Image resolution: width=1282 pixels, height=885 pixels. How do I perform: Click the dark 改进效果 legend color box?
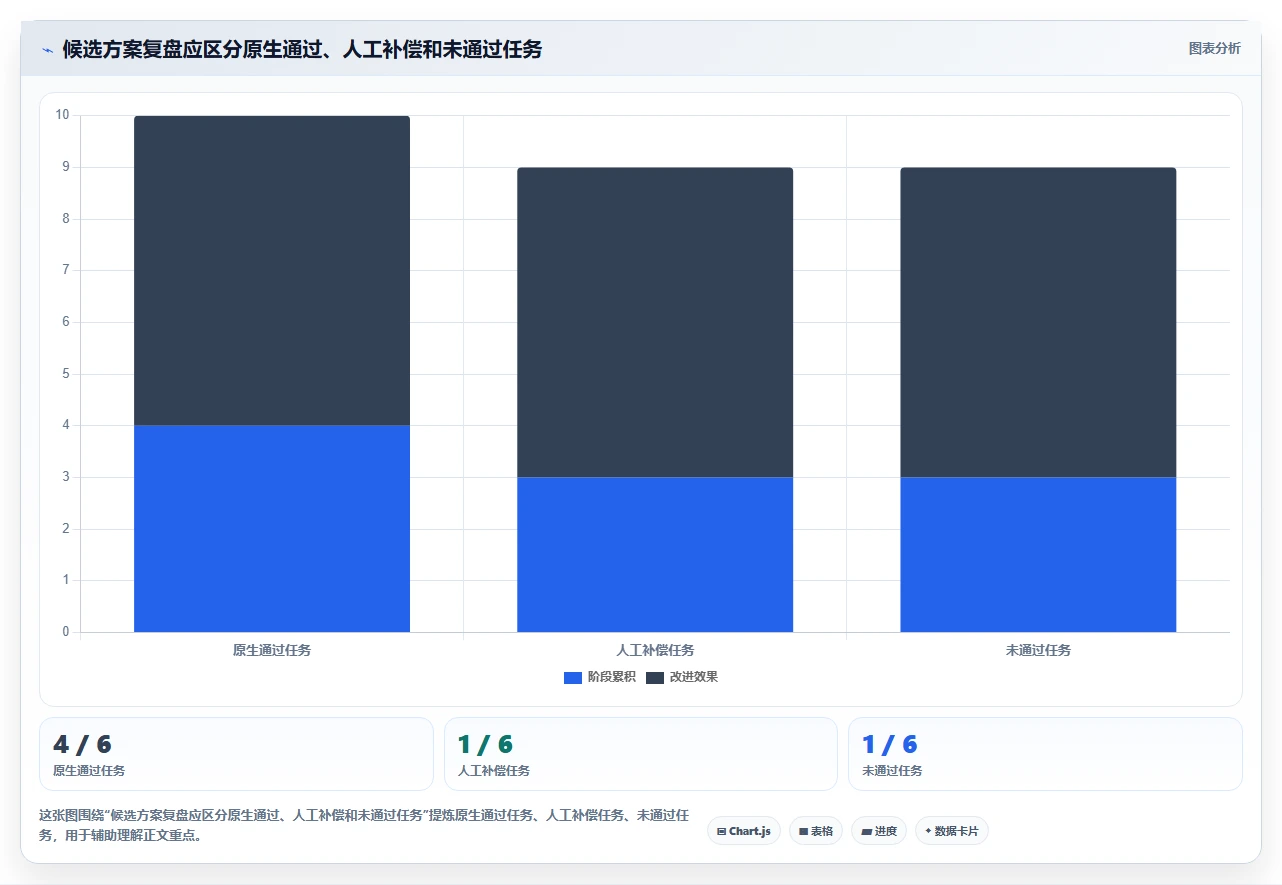655,678
